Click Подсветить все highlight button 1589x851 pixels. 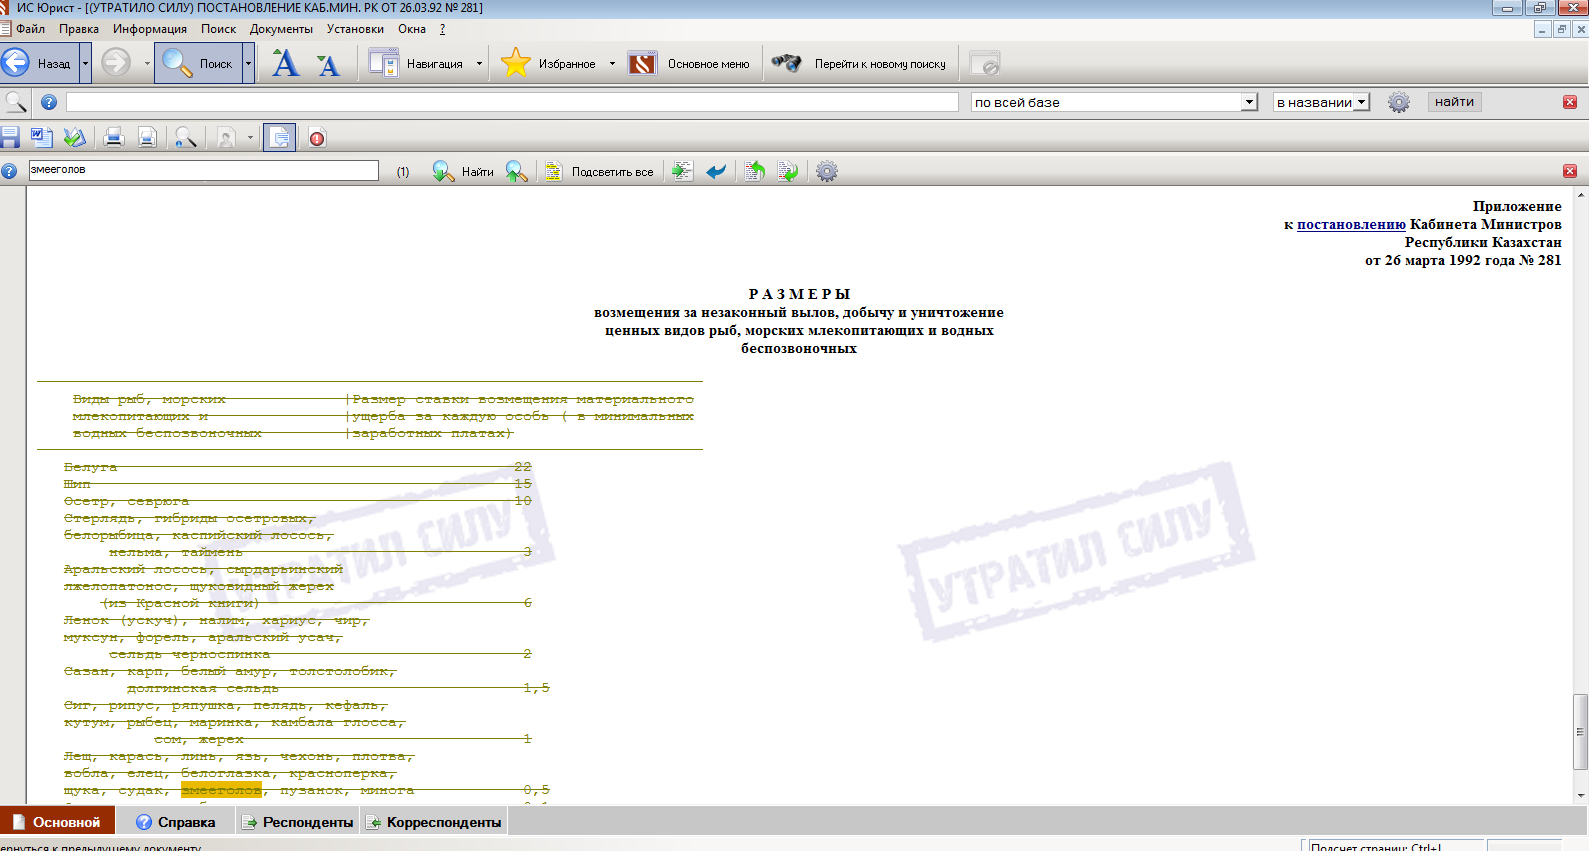[599, 171]
